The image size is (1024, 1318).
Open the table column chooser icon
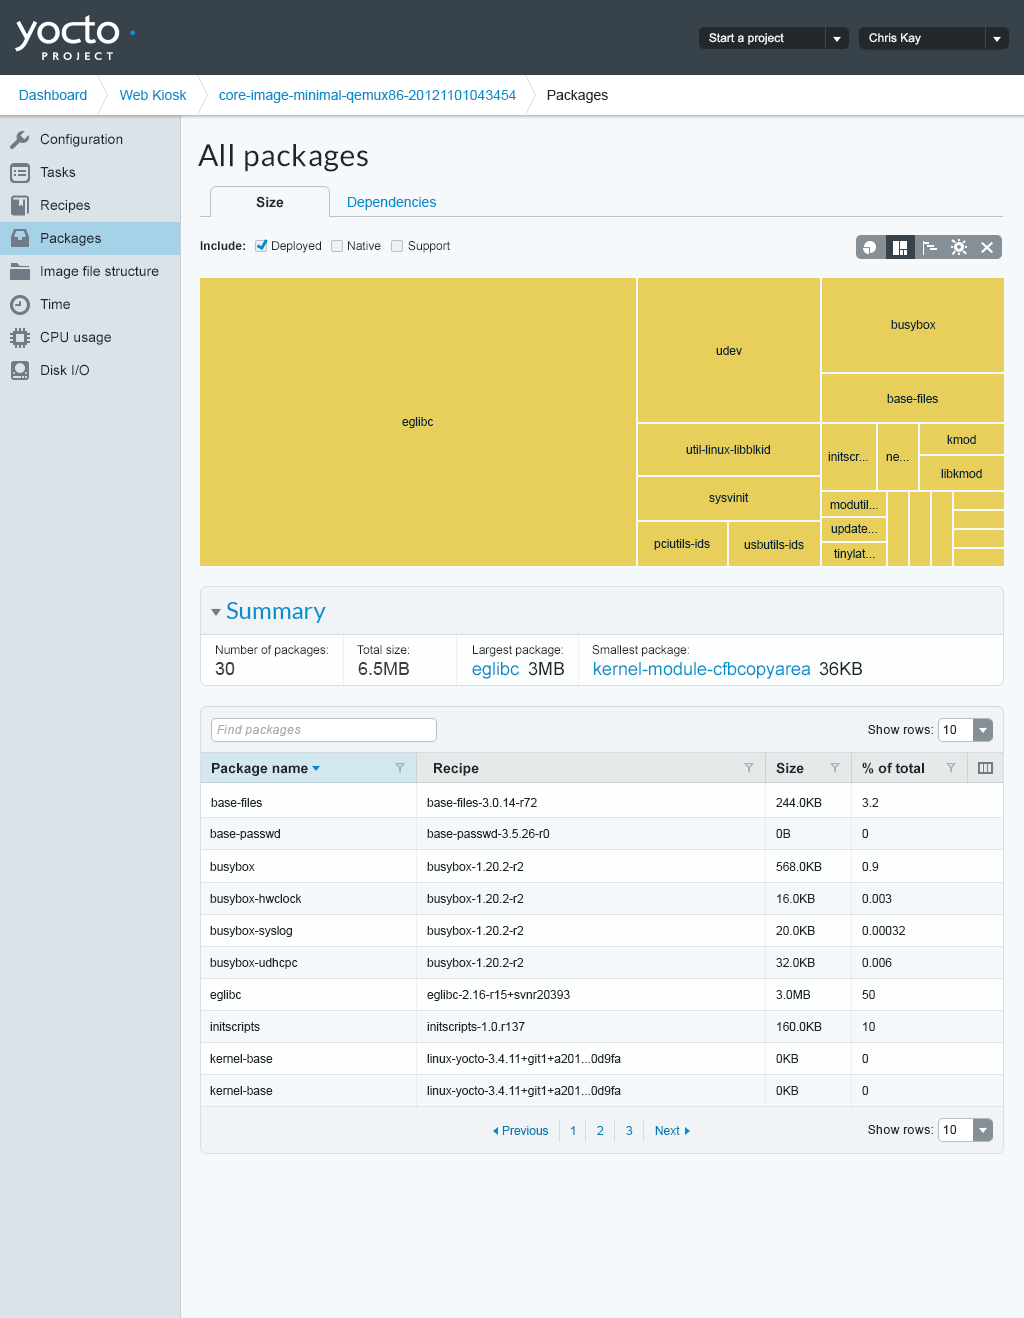pyautogui.click(x=985, y=768)
